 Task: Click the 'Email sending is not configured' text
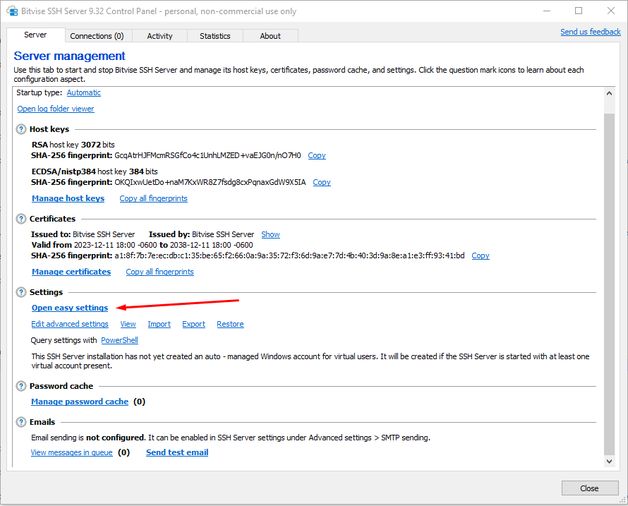click(x=88, y=438)
